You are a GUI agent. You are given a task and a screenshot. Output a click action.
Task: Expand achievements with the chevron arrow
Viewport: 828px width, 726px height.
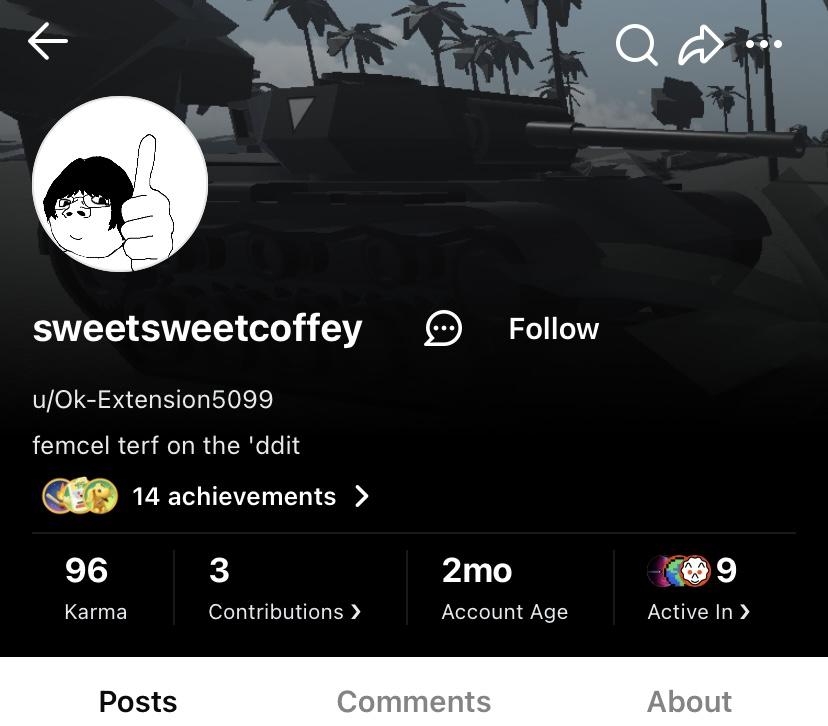362,497
